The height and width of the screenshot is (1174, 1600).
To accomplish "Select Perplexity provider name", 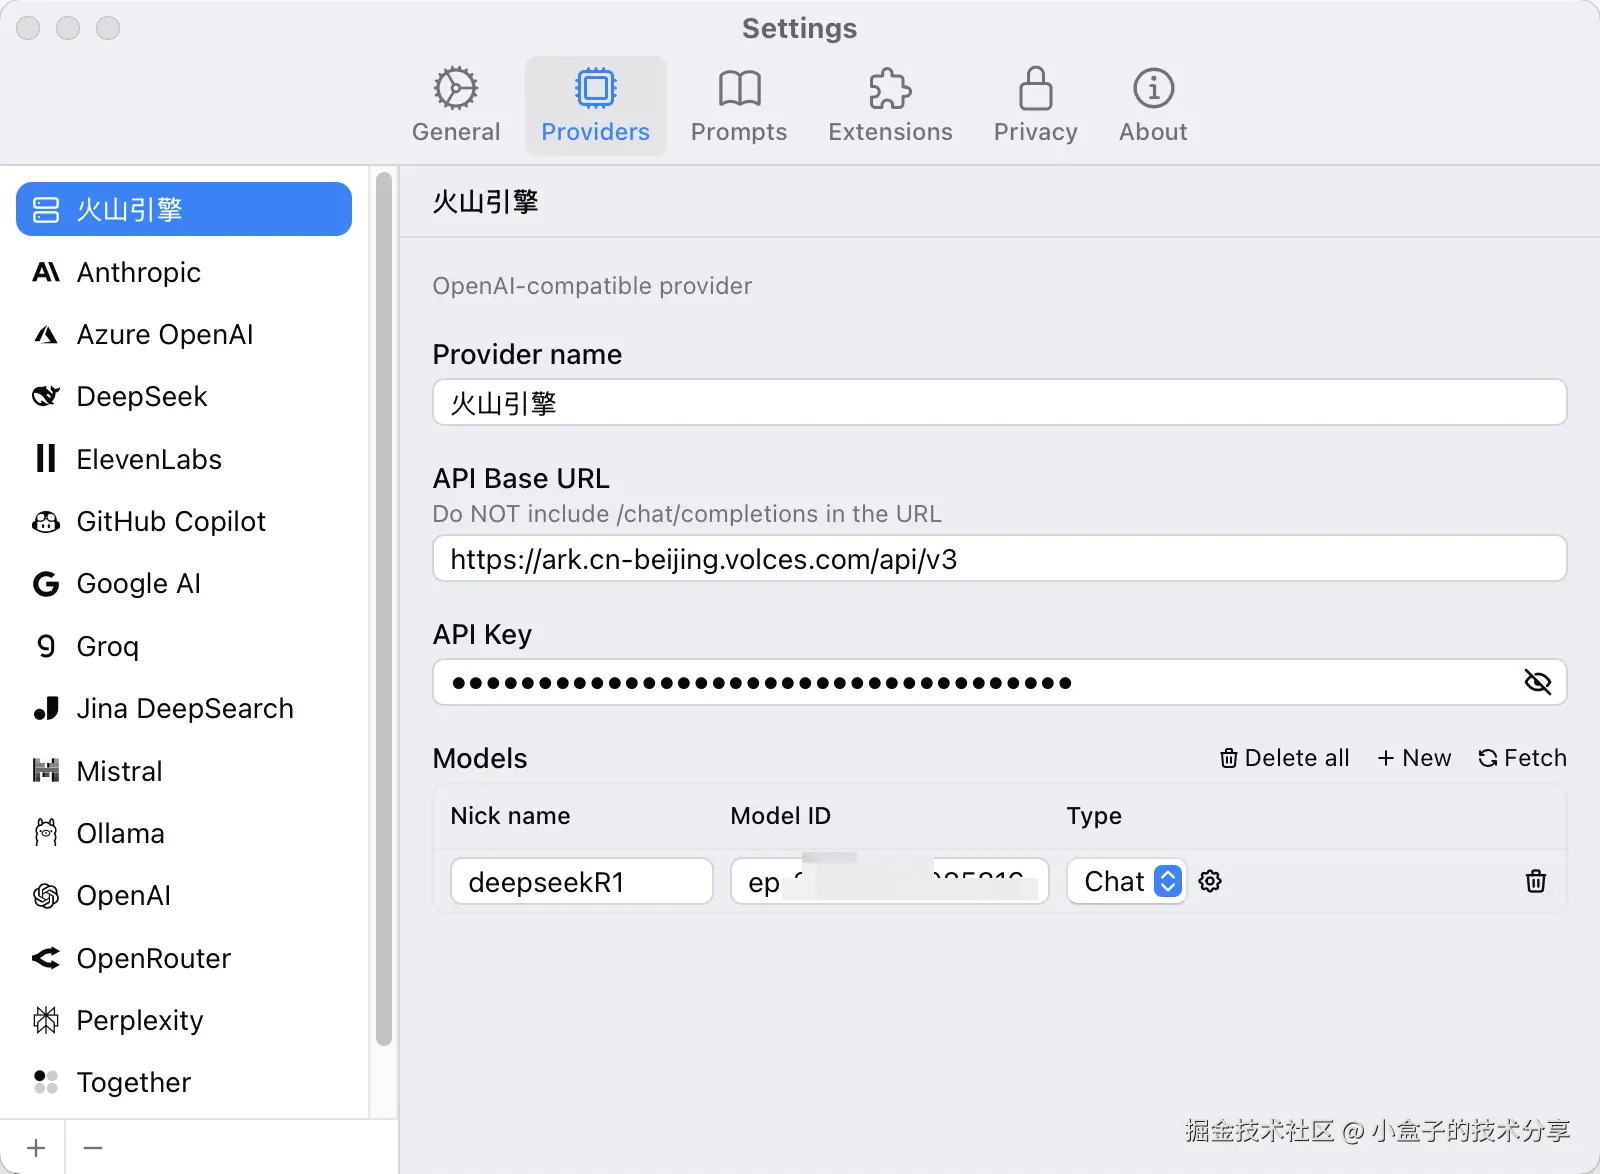I will click(140, 1020).
